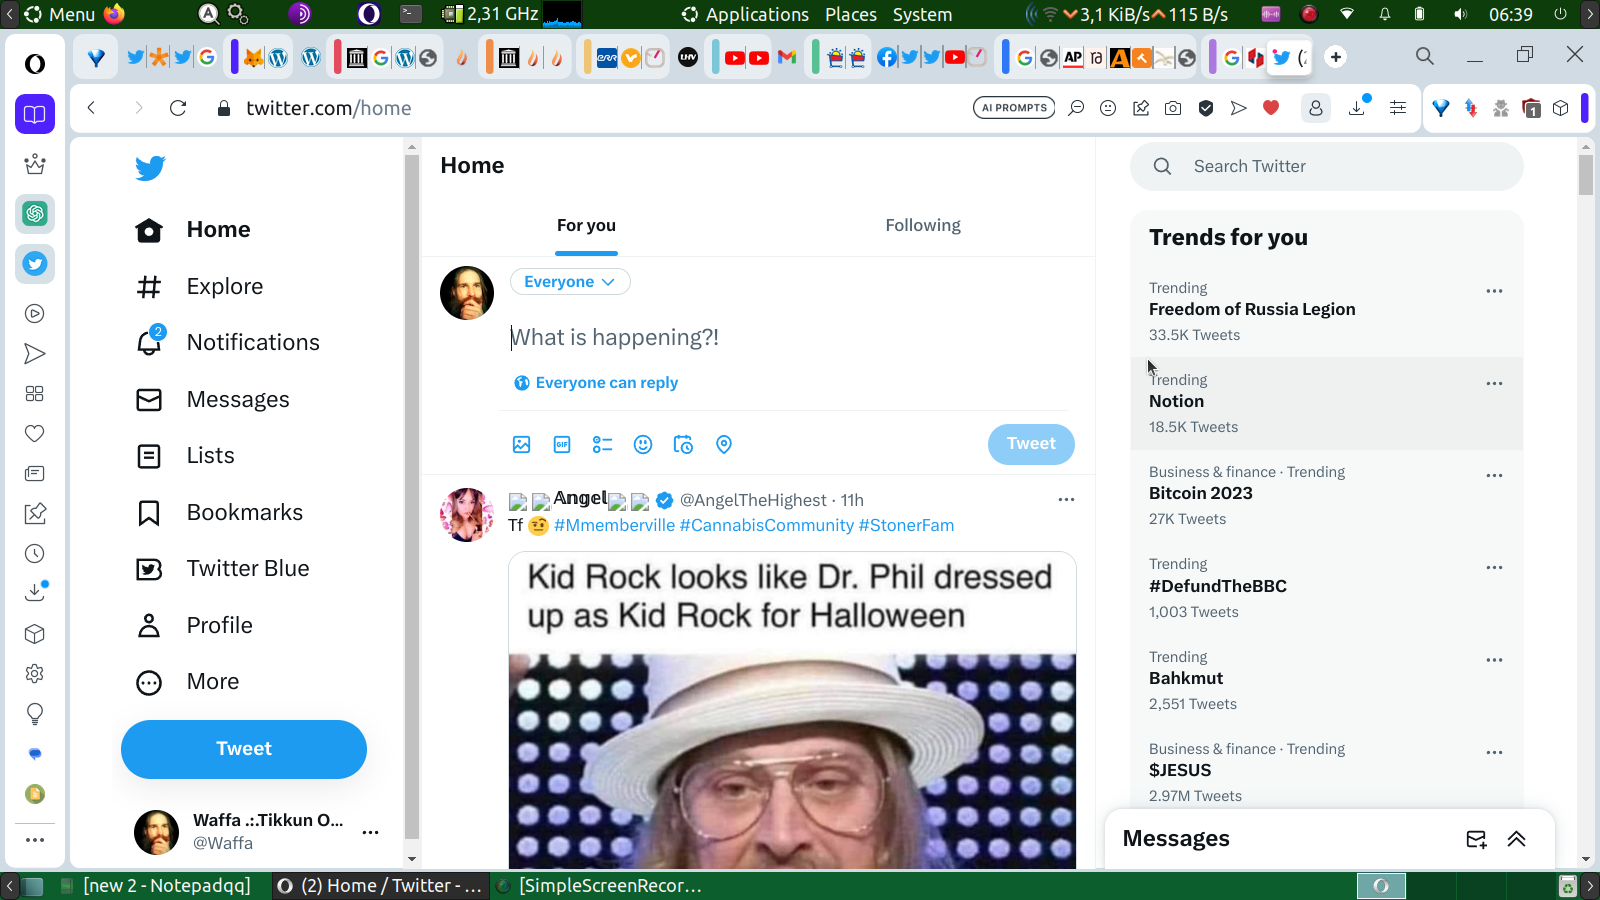Click the schedule tweet icon
The height and width of the screenshot is (900, 1600).
pyautogui.click(x=683, y=444)
